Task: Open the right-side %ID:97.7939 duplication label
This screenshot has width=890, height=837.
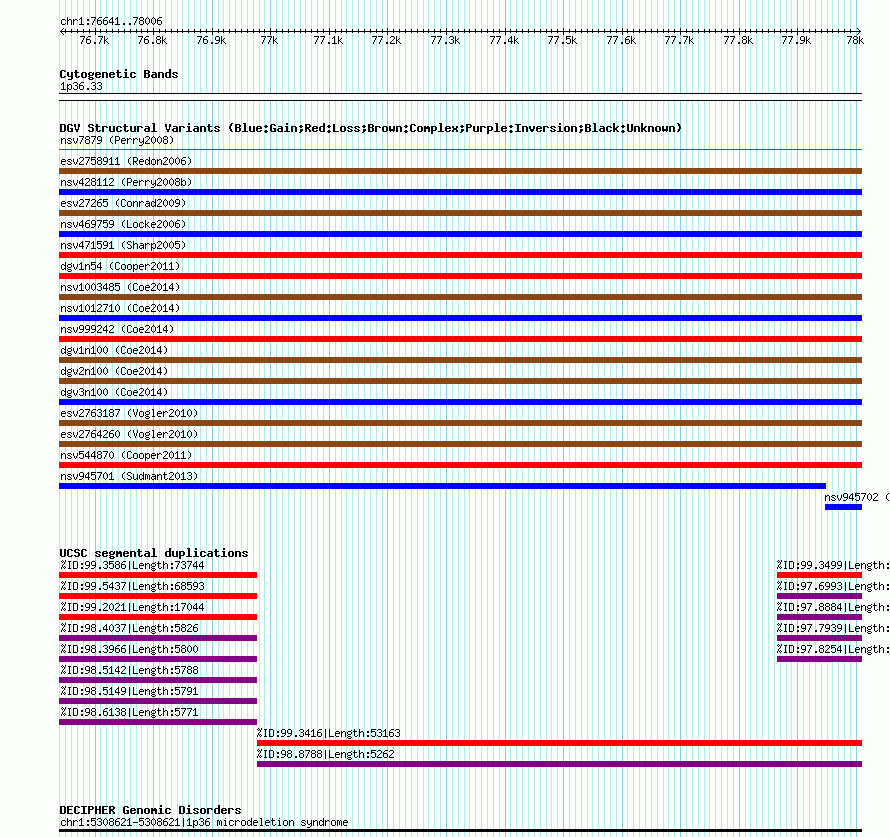Action: (833, 628)
